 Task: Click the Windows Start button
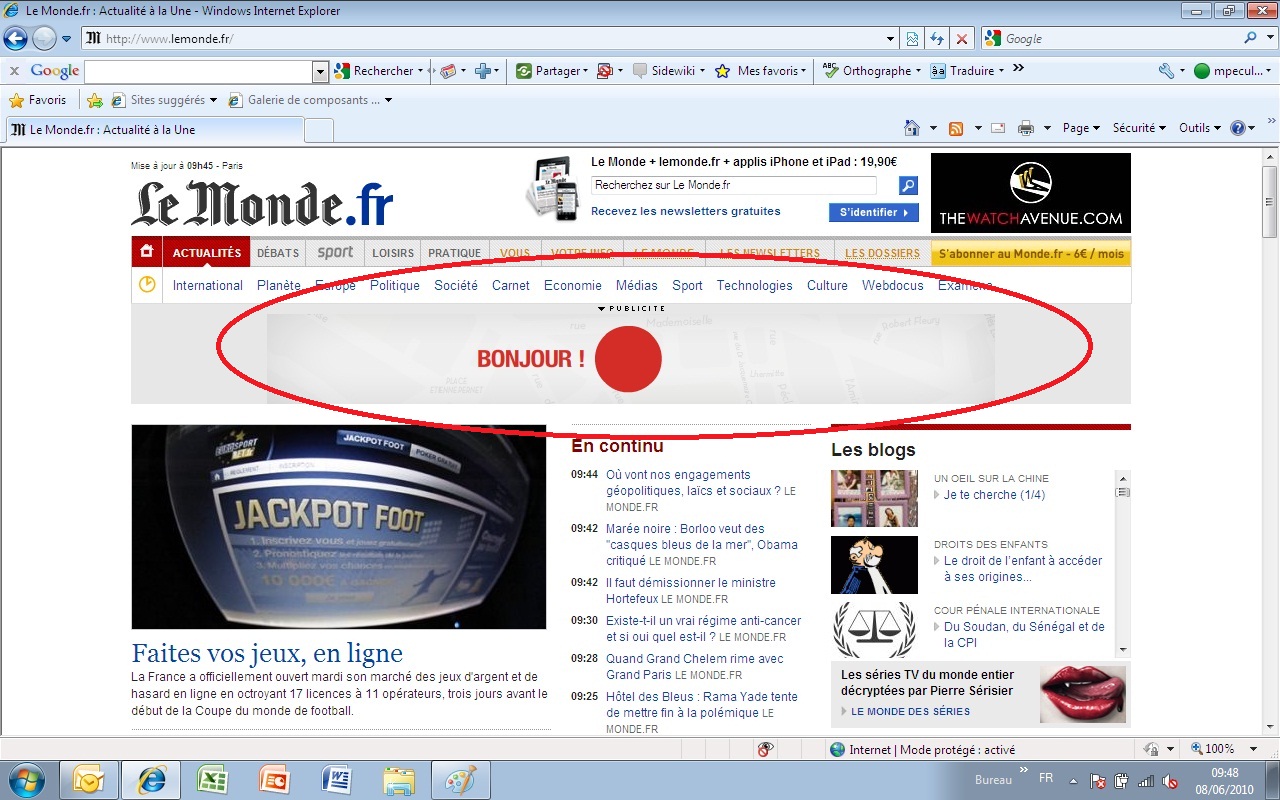pyautogui.click(x=27, y=779)
